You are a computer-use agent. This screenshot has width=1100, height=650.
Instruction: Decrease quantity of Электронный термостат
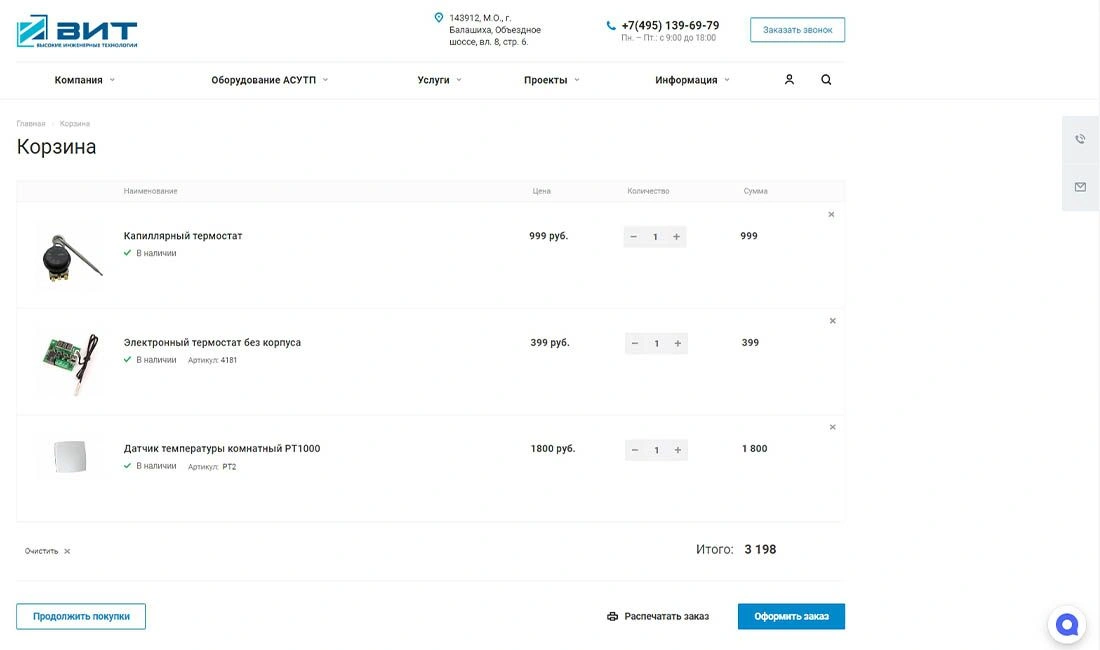(635, 343)
